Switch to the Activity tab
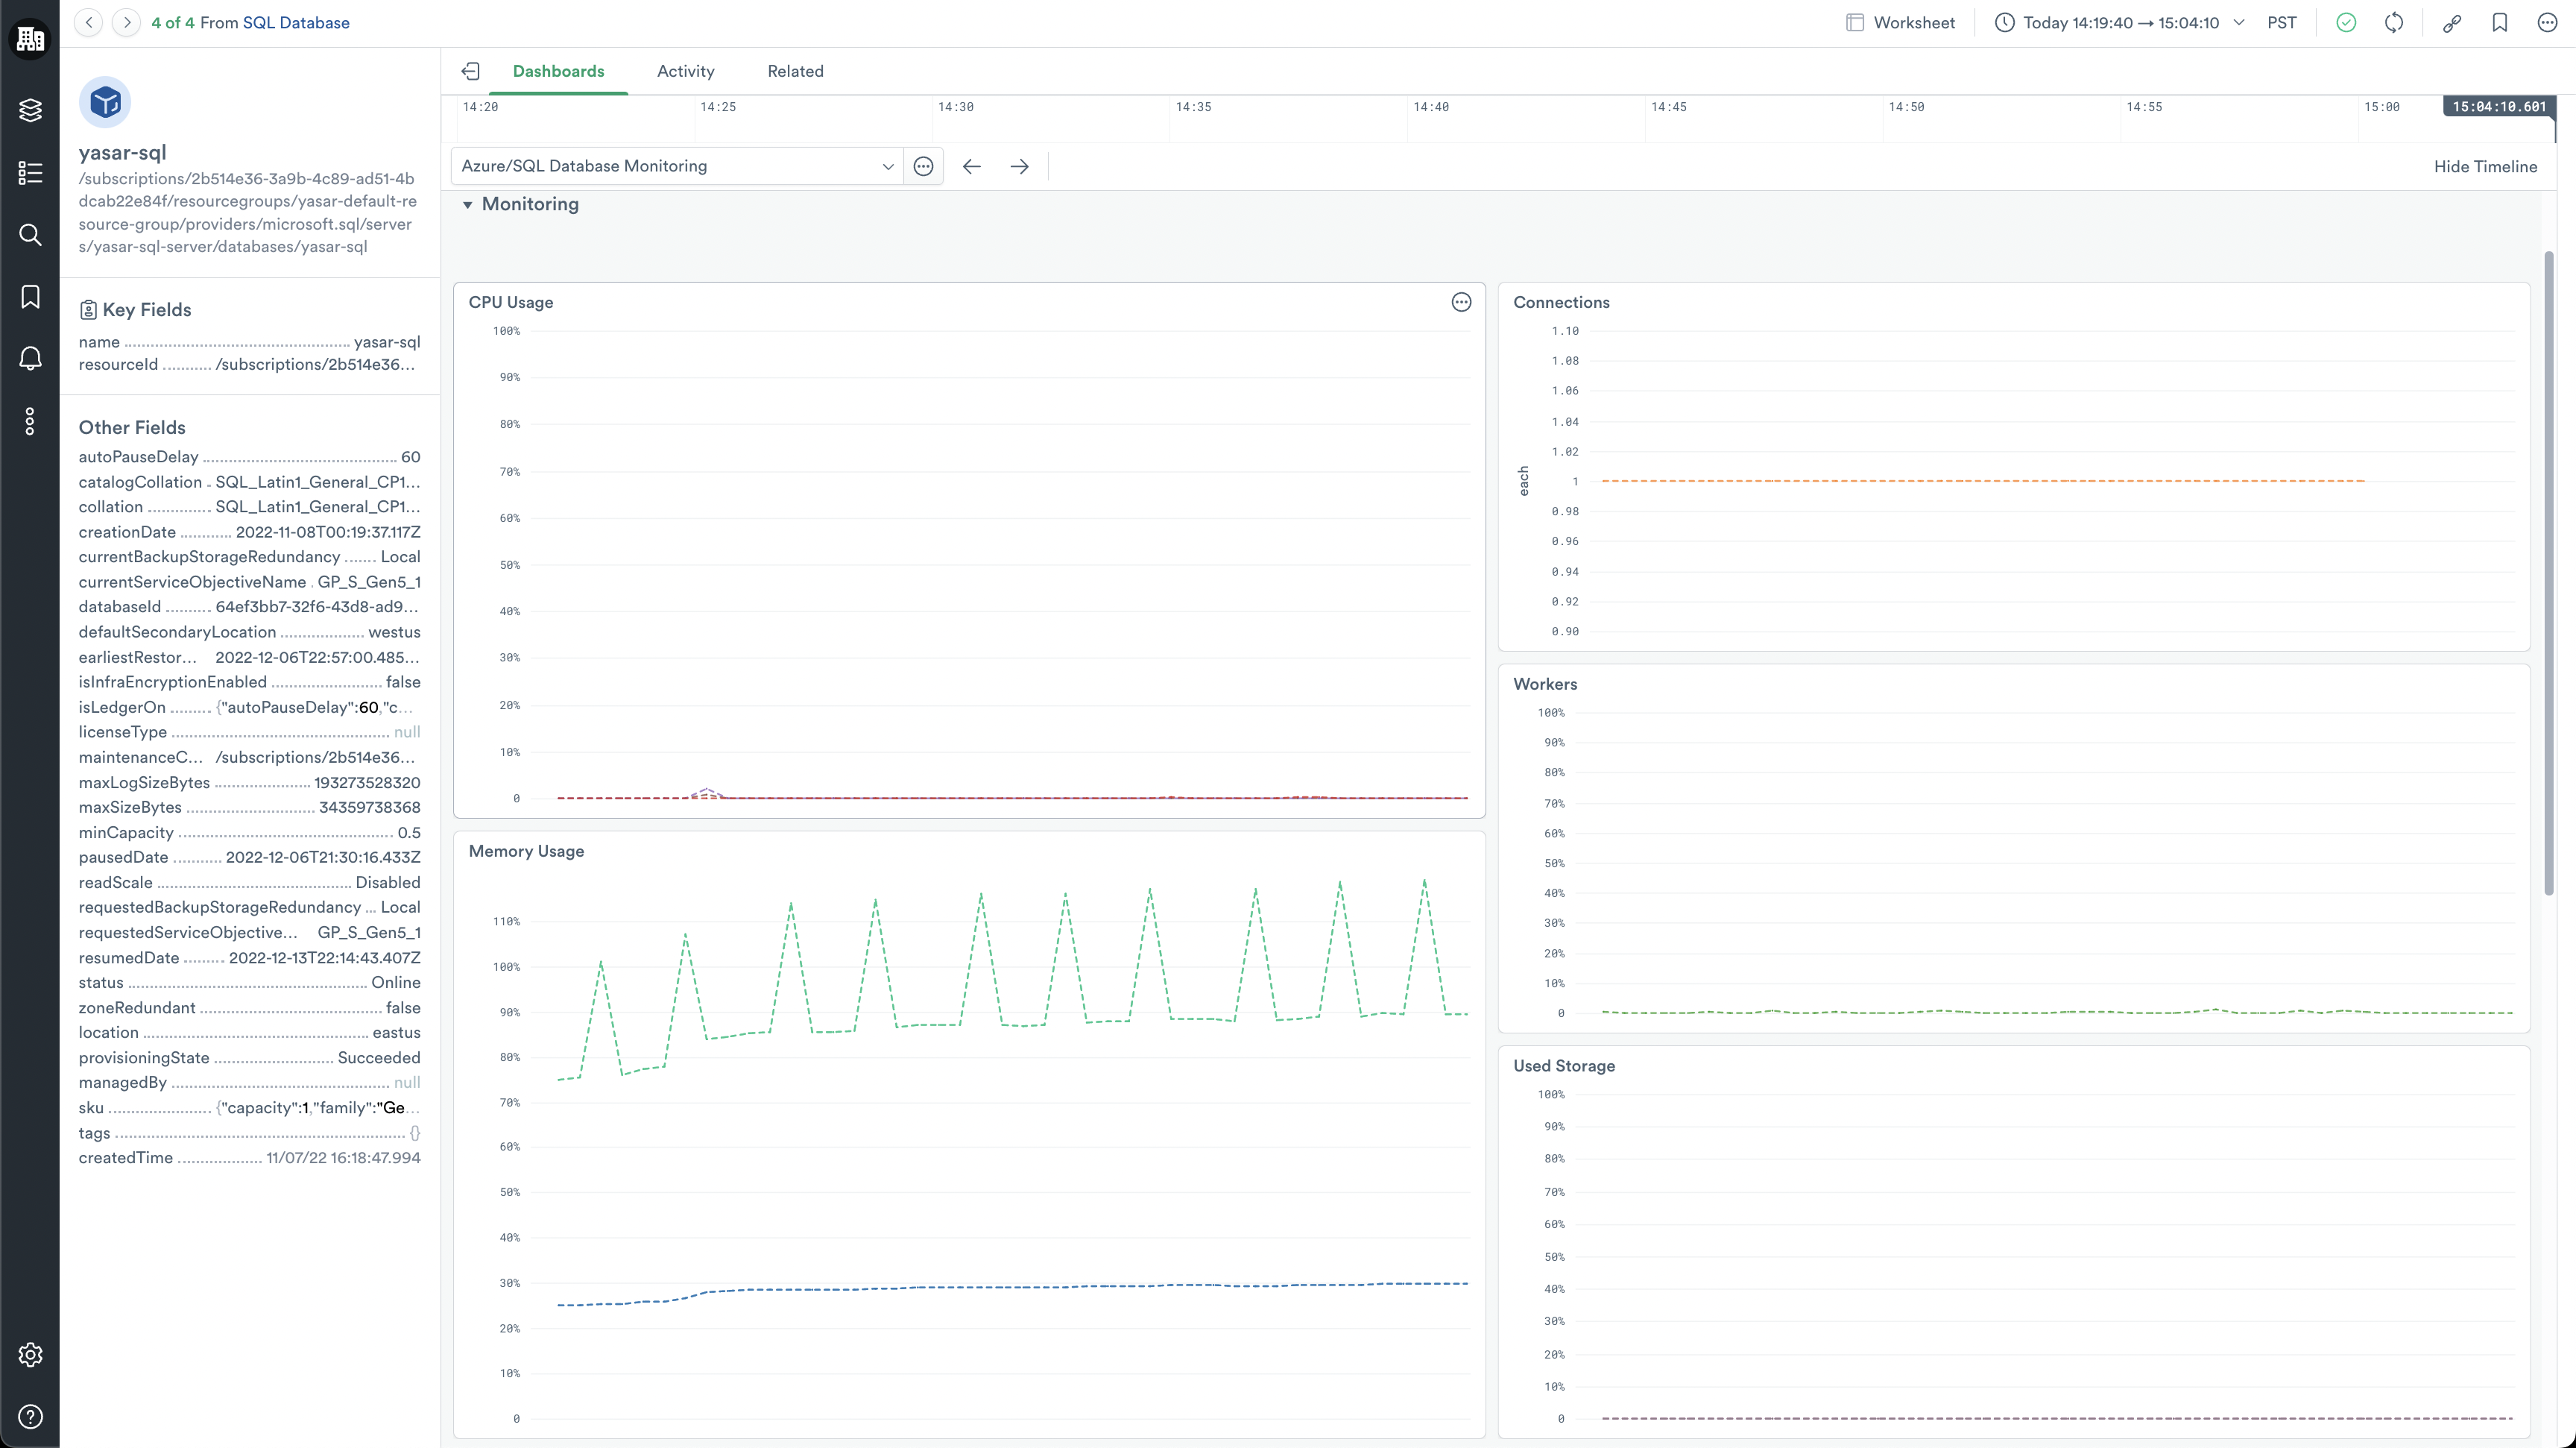 (x=685, y=71)
